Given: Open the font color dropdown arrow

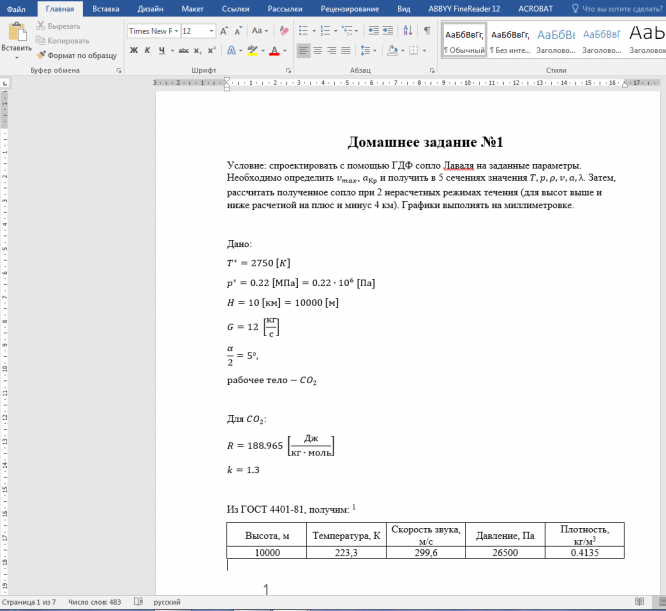Looking at the screenshot, I should pos(285,51).
